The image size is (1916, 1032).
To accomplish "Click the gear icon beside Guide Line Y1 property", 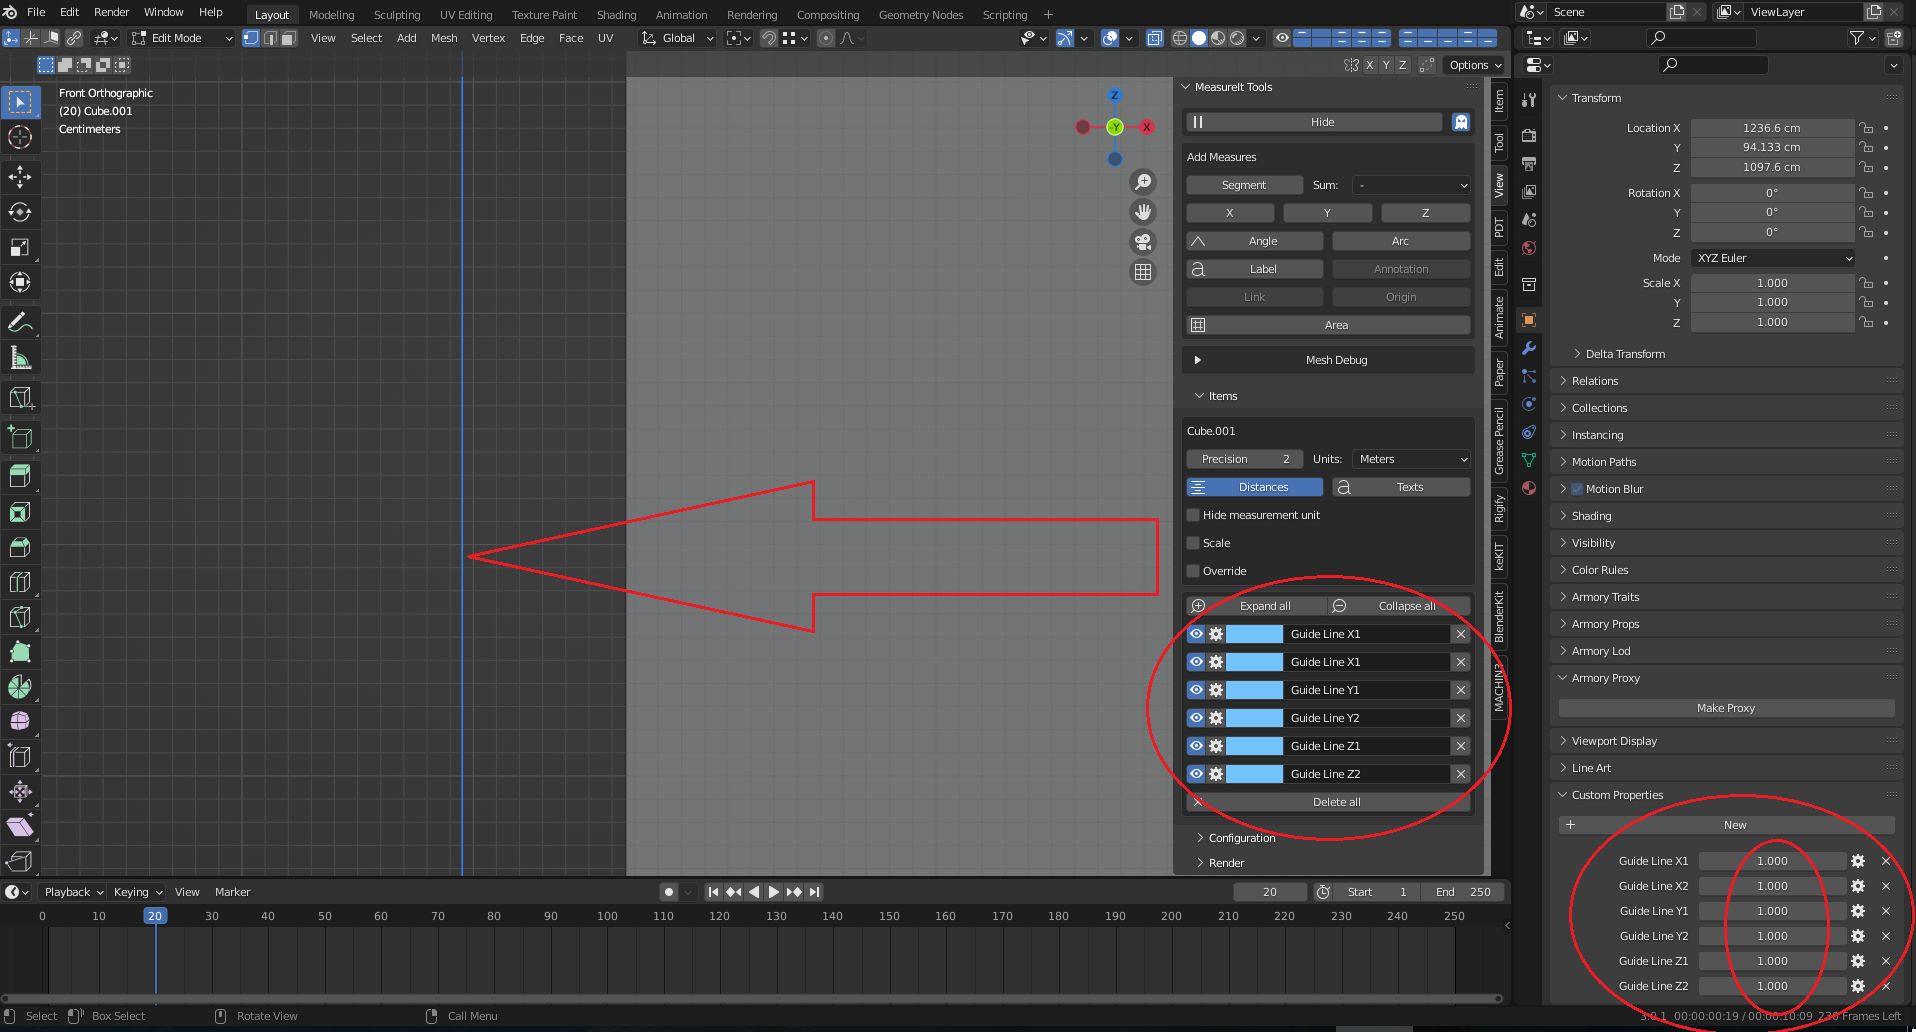I will [1858, 911].
